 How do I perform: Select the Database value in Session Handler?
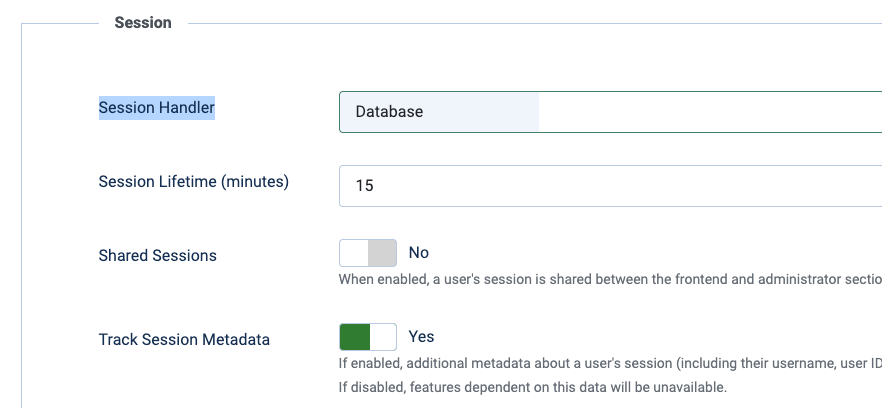pyautogui.click(x=389, y=111)
